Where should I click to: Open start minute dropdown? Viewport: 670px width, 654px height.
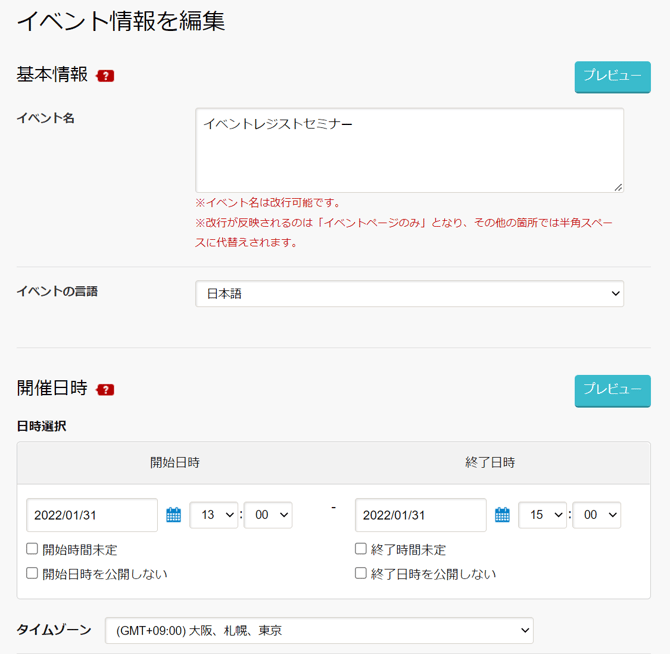point(268,515)
